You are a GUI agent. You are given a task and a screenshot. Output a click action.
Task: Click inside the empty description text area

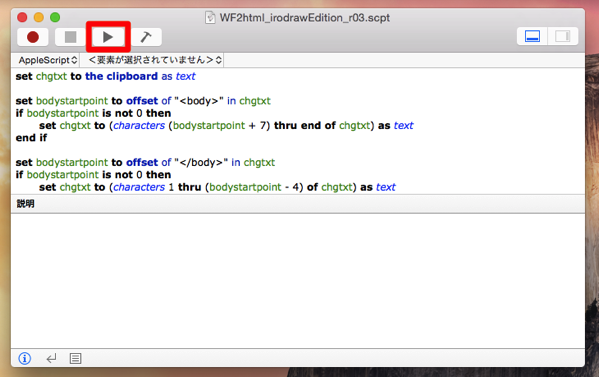[x=298, y=281]
